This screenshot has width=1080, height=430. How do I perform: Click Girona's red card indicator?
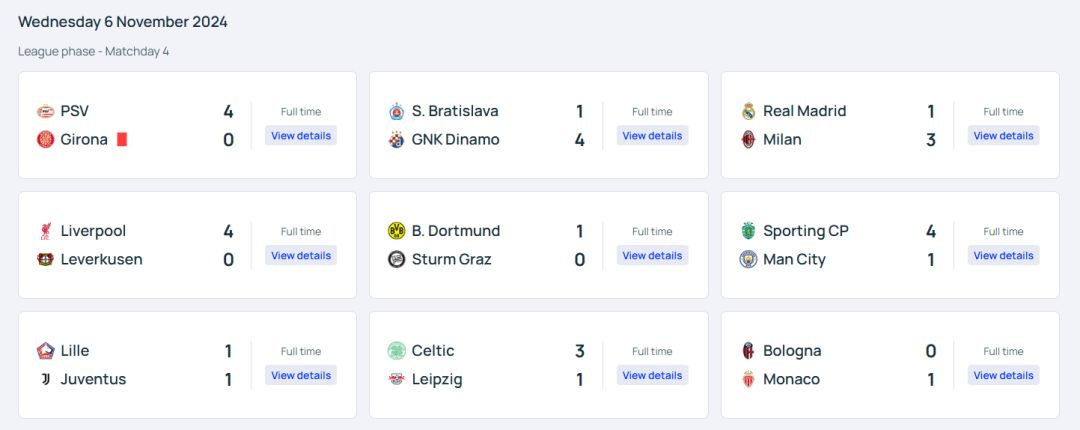122,139
